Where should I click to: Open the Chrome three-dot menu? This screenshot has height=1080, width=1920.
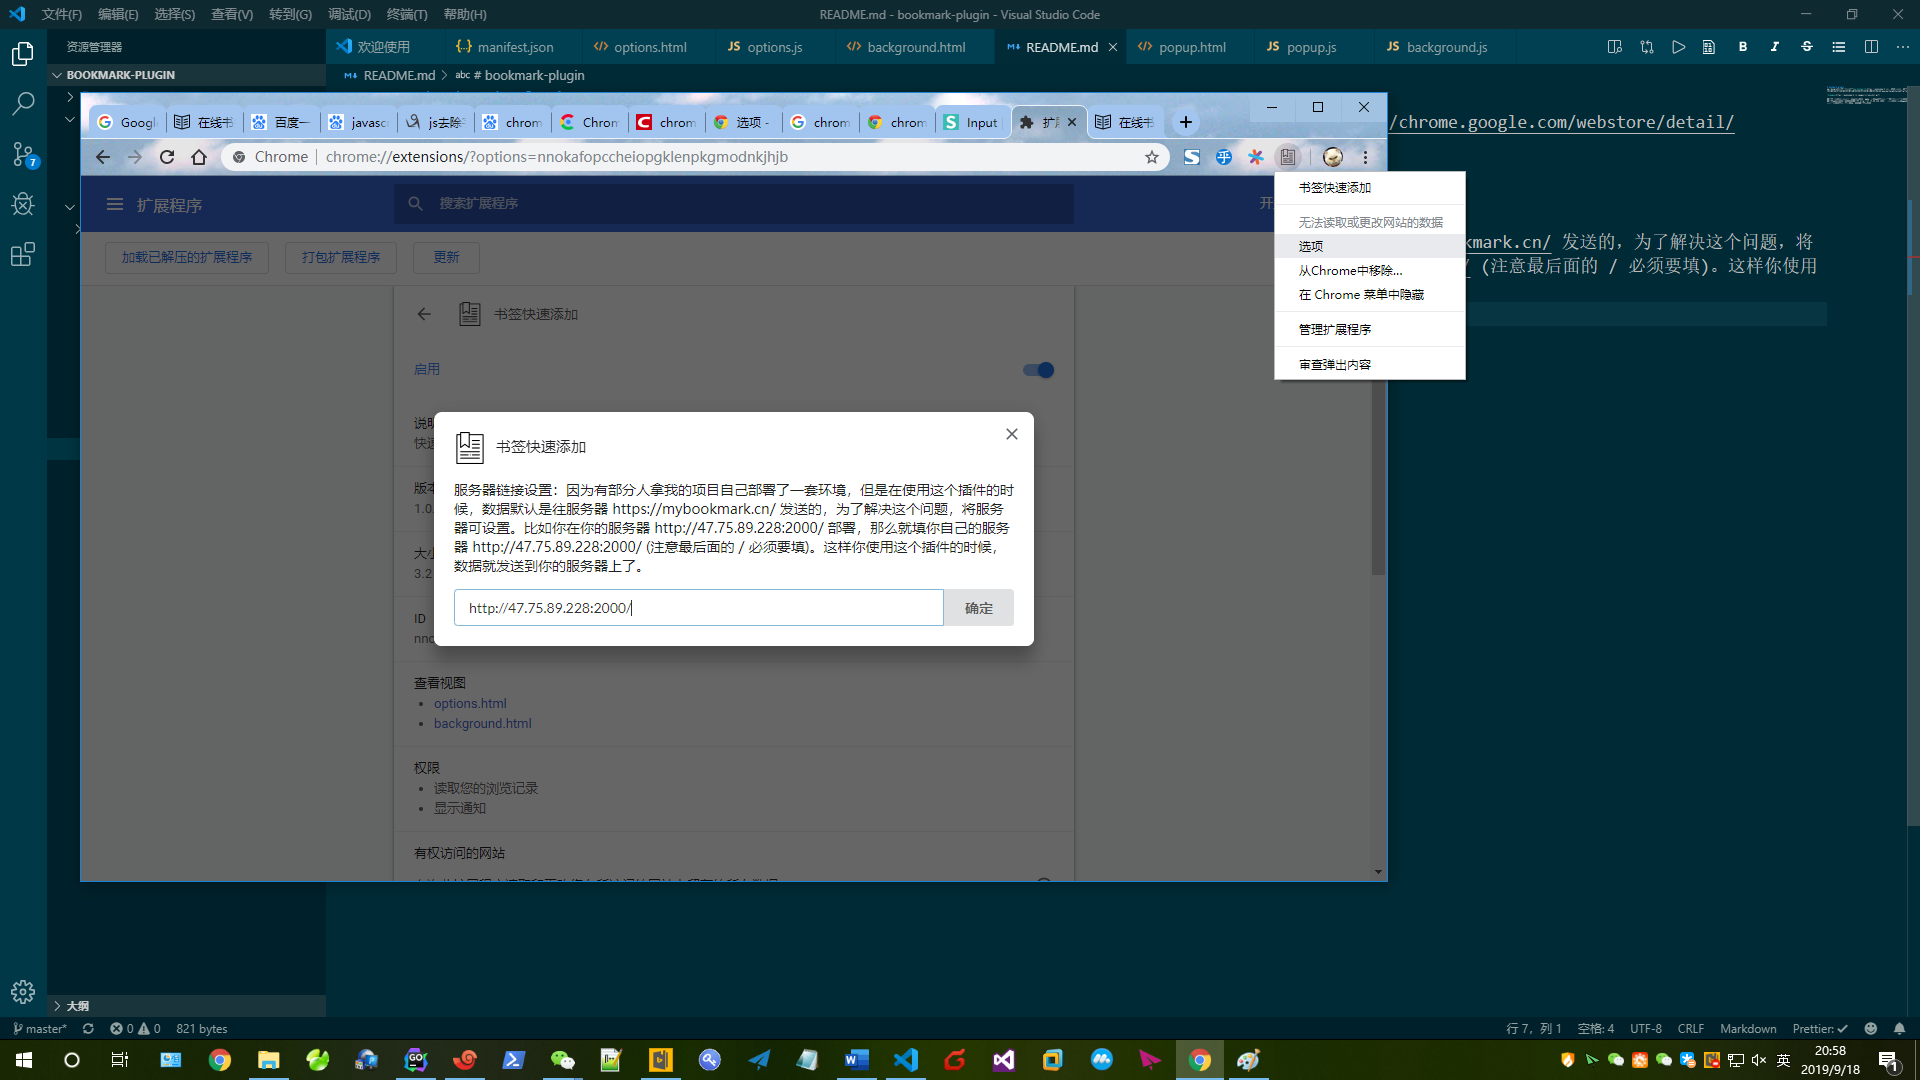point(1365,157)
